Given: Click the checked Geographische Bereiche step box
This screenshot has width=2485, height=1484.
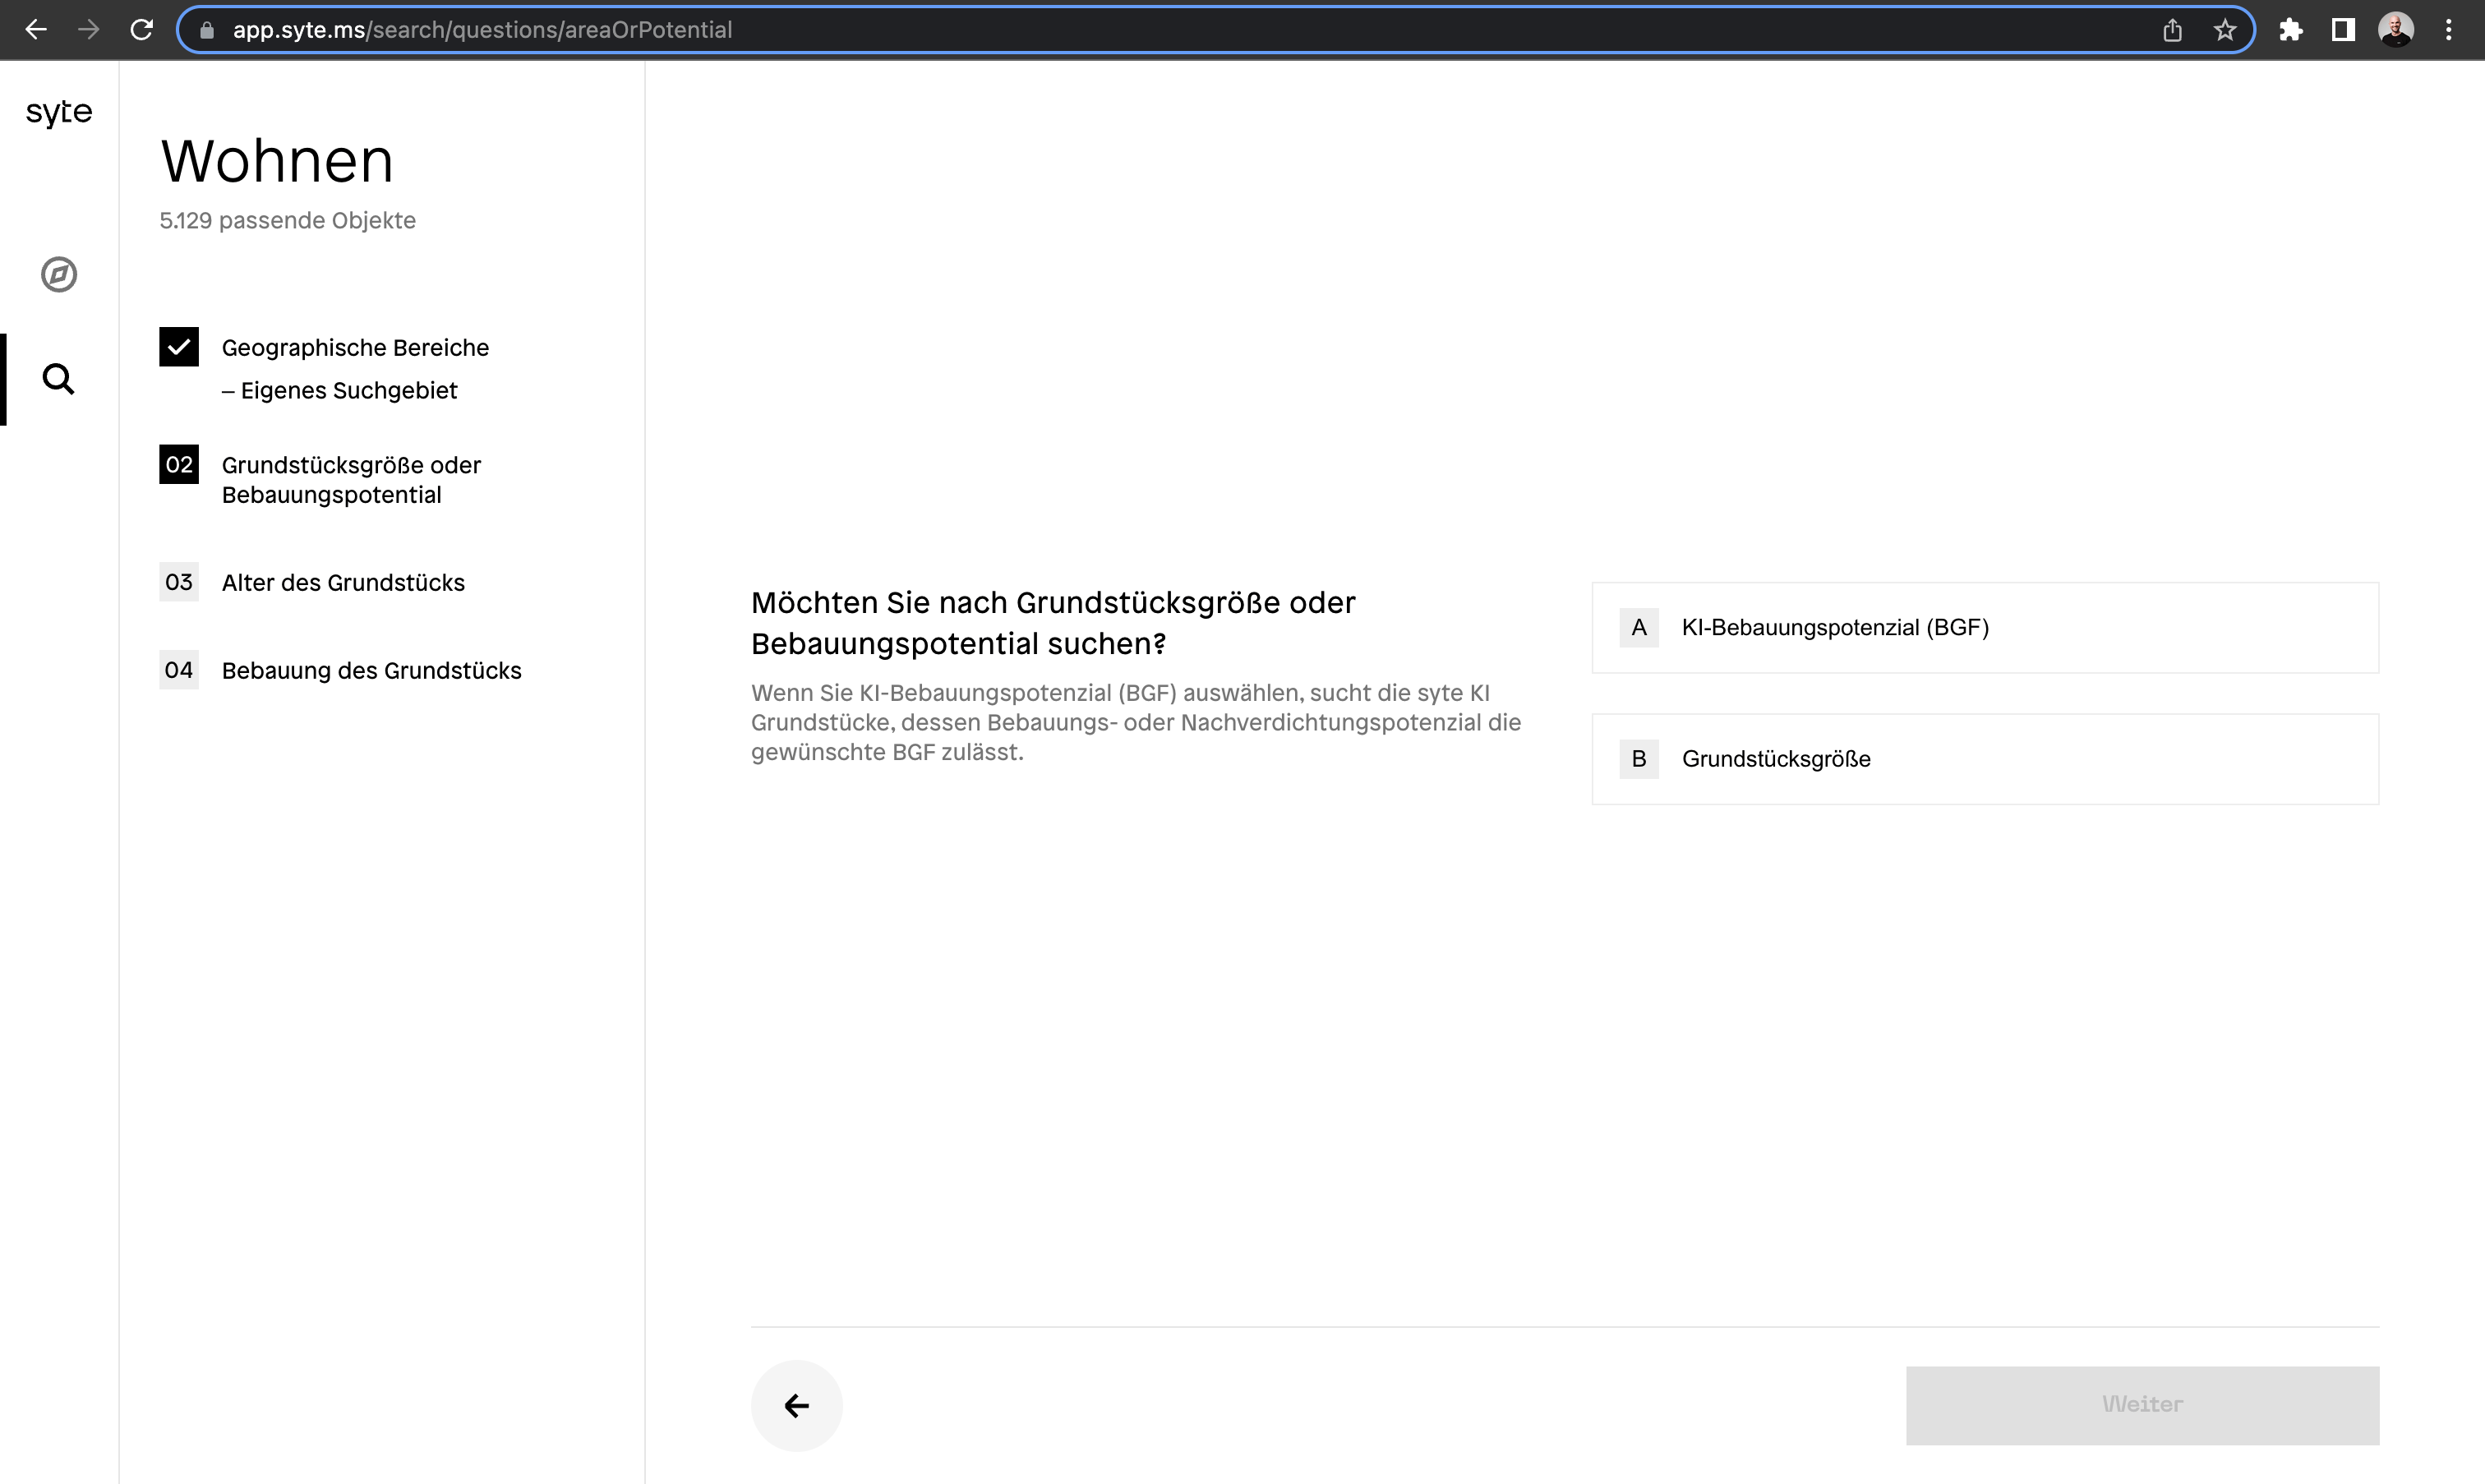Looking at the screenshot, I should 179,347.
